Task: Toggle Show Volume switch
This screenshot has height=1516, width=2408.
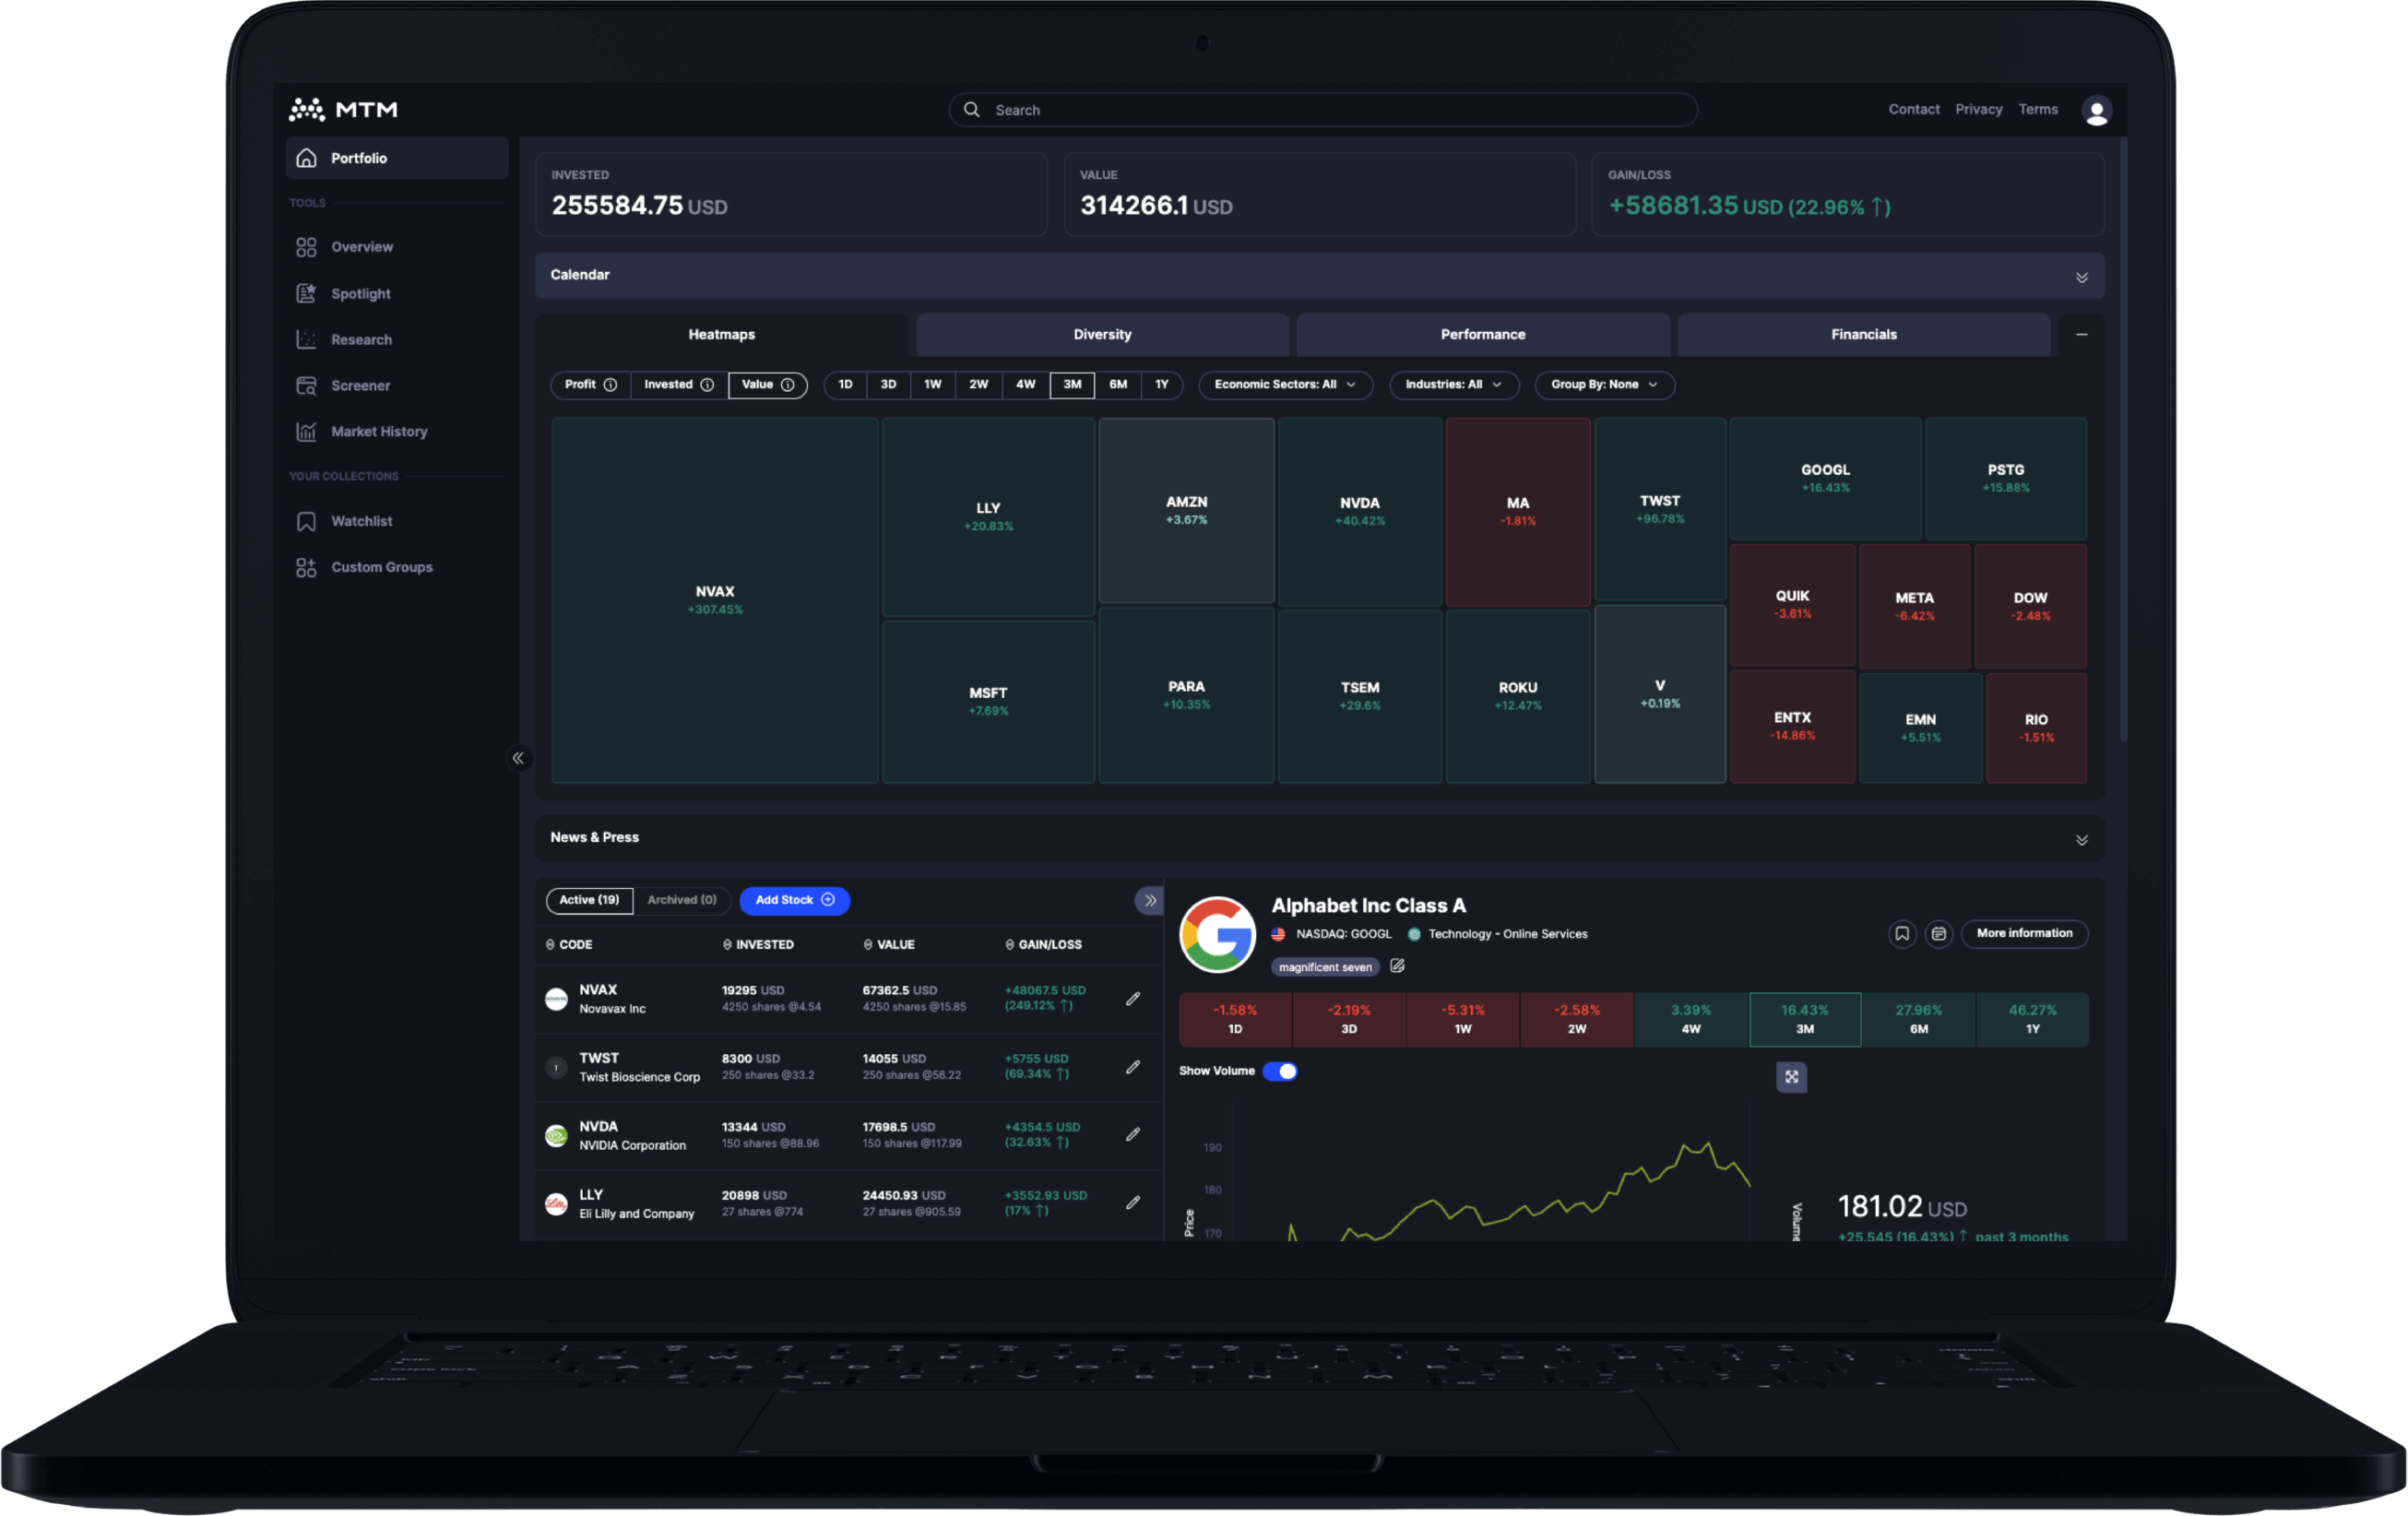Action: (x=1279, y=1072)
